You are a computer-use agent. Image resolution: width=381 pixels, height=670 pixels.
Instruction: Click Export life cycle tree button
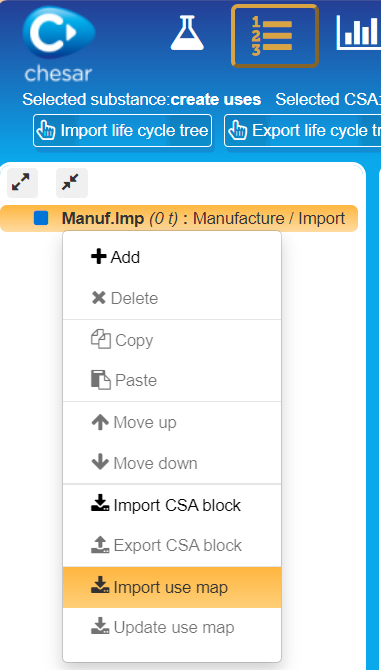click(x=302, y=131)
